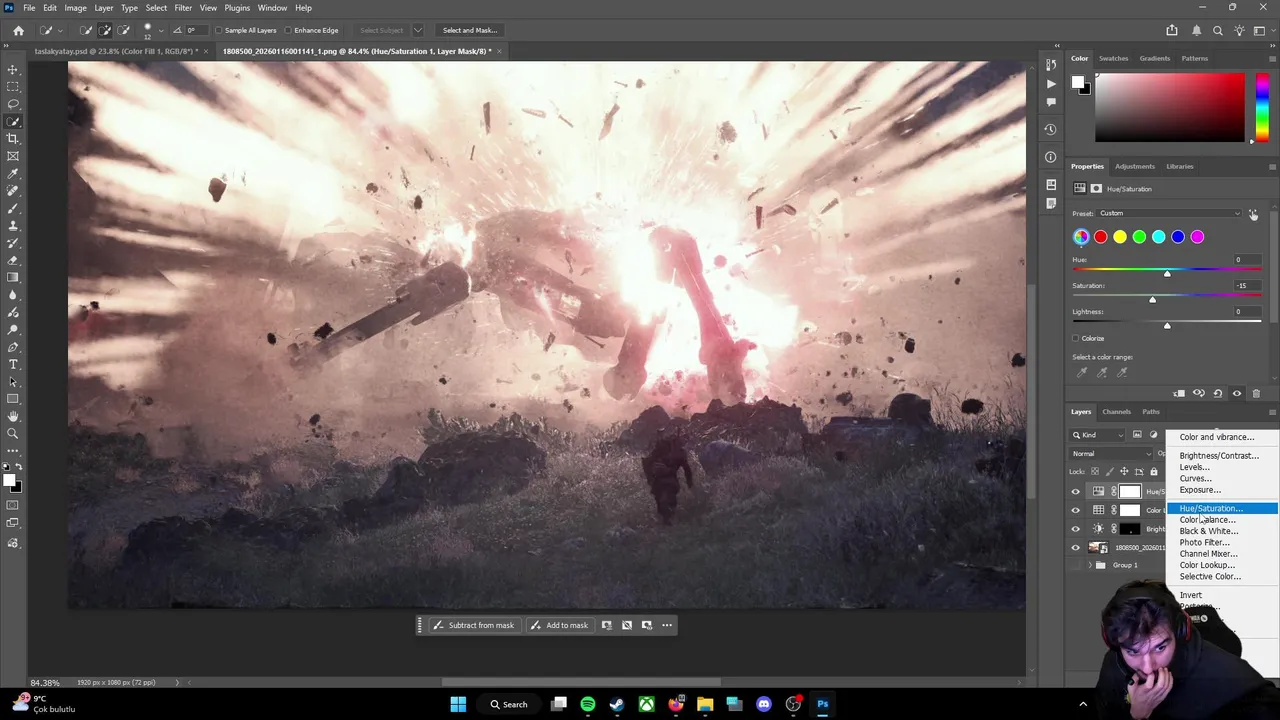This screenshot has width=1280, height=720.
Task: Toggle adjustment visibility eye in Properties
Action: coord(1237,393)
